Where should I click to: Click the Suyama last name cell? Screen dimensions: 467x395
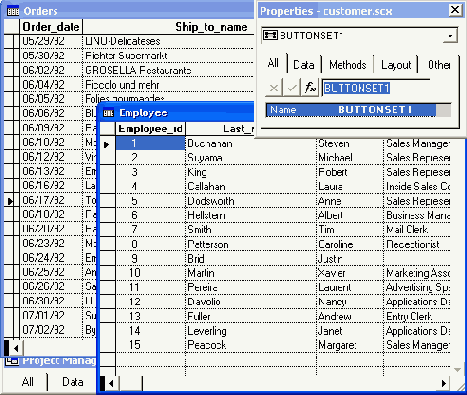tap(251, 157)
